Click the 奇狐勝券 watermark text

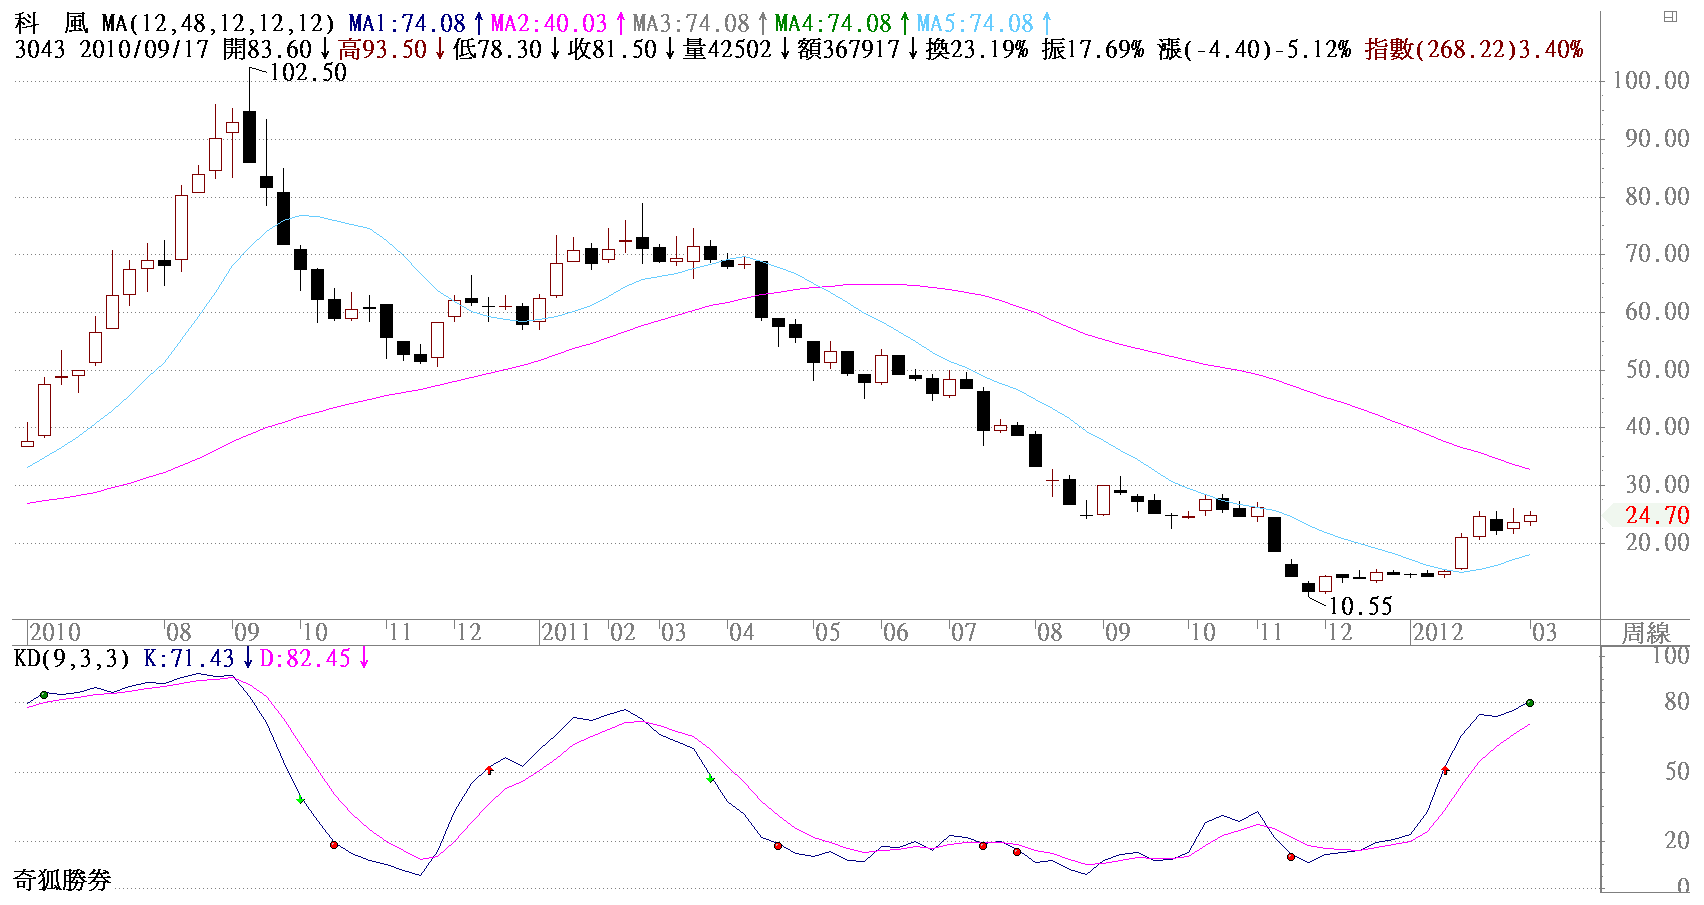pyautogui.click(x=62, y=880)
